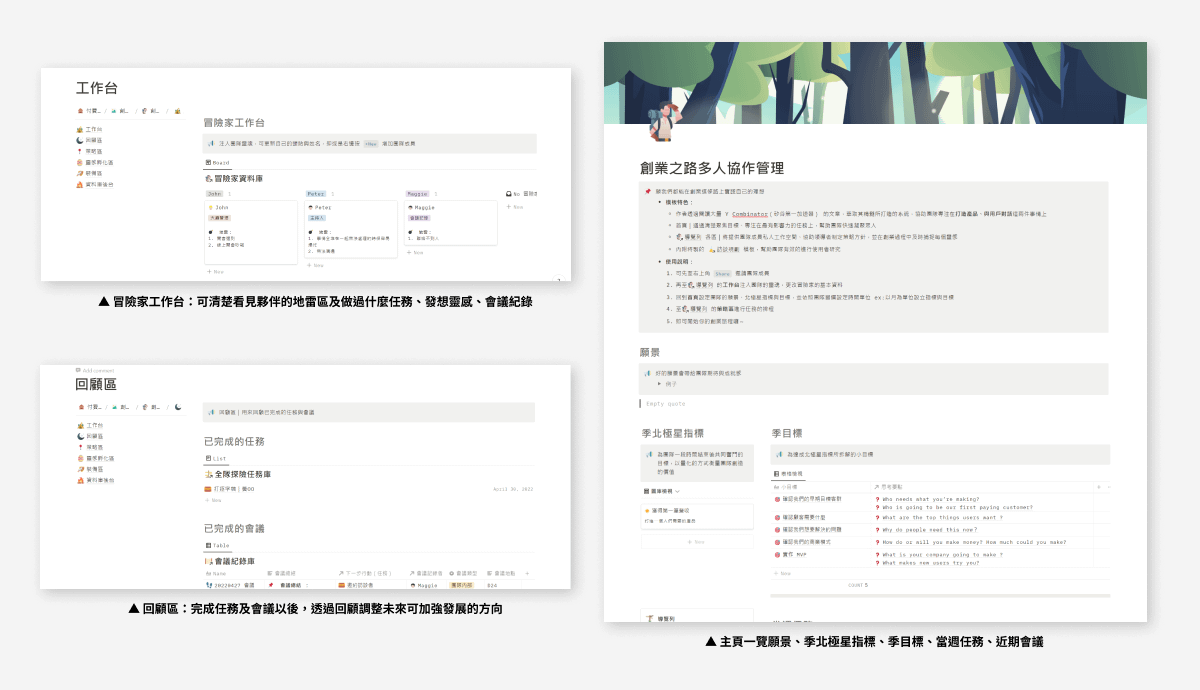Click the 資料庫後台 icon in the 回顧區 sidebar

(80, 481)
